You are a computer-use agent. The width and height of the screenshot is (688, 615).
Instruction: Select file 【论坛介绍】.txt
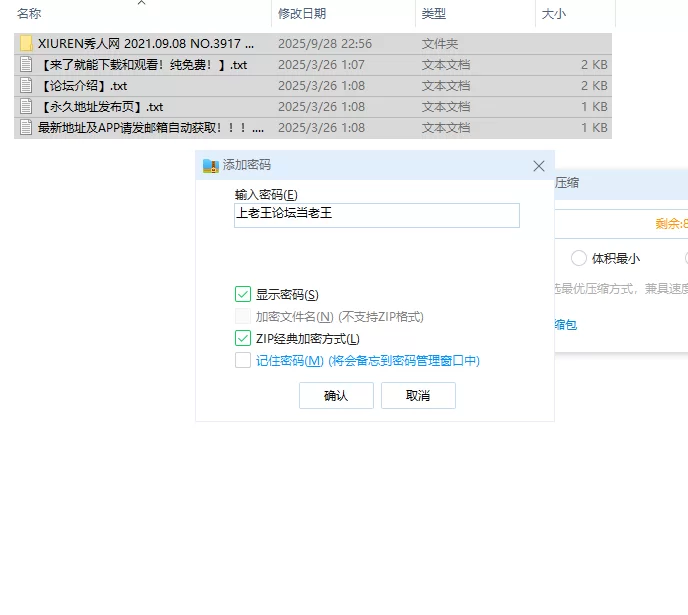tap(83, 86)
